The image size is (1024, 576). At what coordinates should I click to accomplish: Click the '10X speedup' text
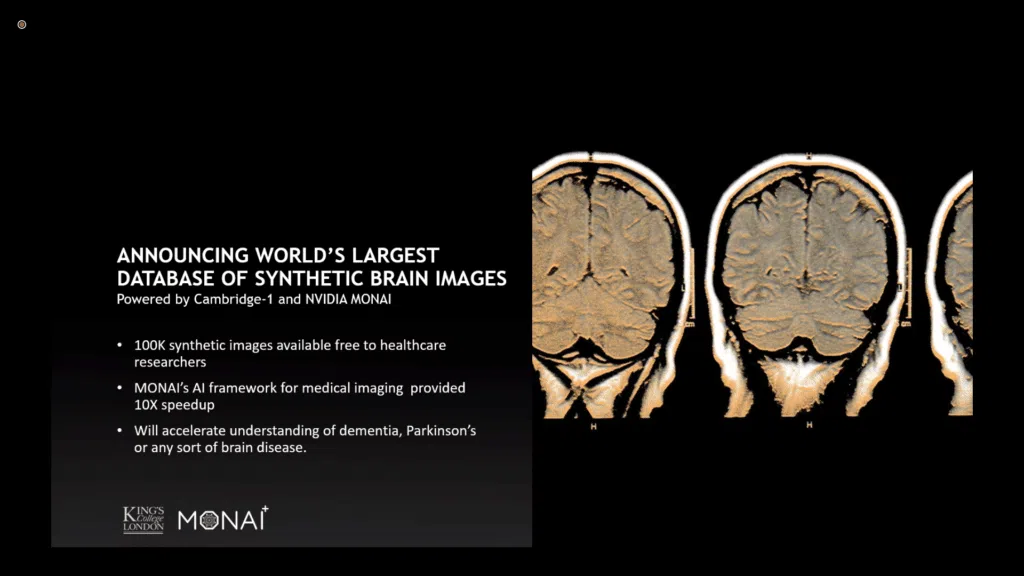point(173,403)
